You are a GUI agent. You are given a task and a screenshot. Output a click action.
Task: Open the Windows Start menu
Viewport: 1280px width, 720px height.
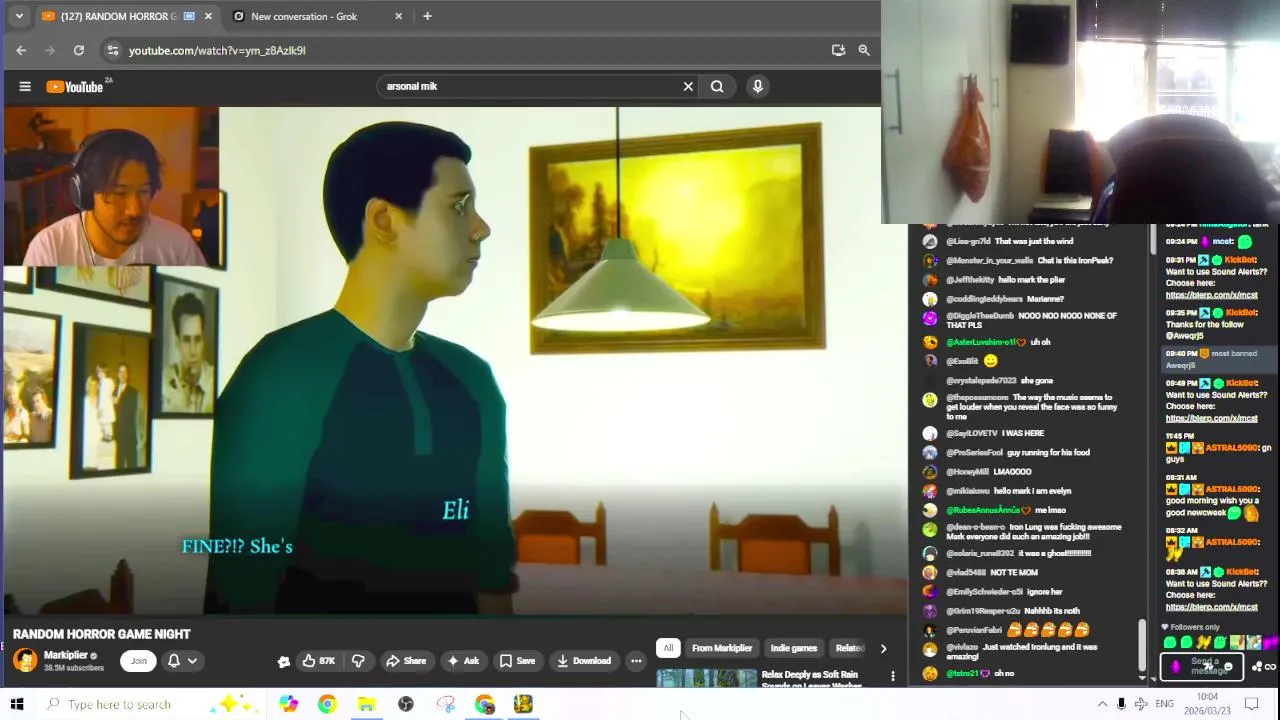(x=17, y=704)
